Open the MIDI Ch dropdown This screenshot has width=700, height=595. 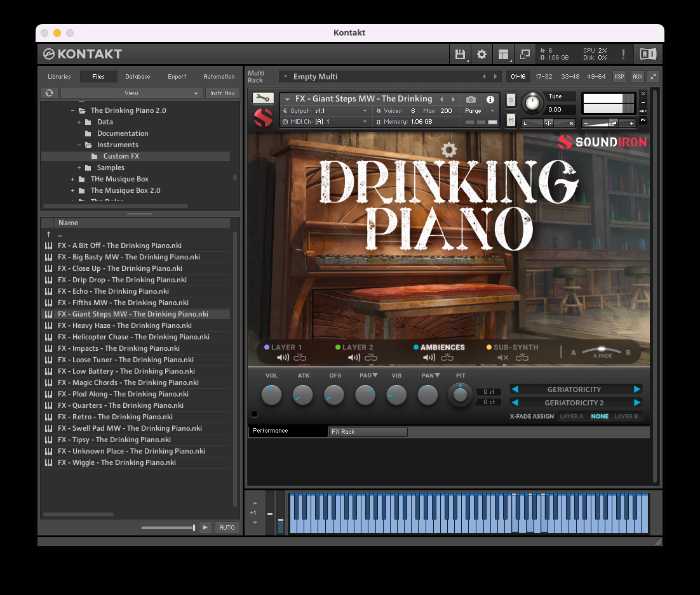coord(325,121)
